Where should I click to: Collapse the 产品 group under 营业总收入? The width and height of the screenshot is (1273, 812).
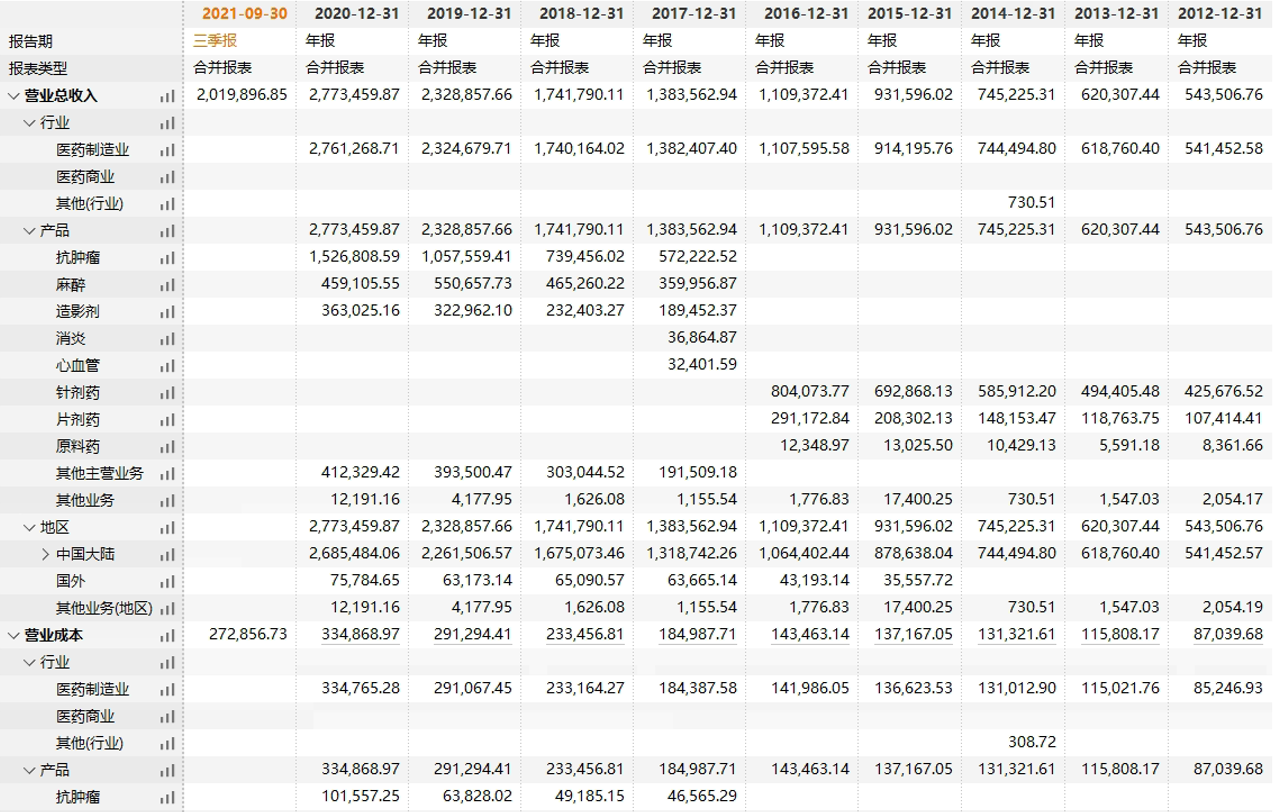[x=30, y=231]
